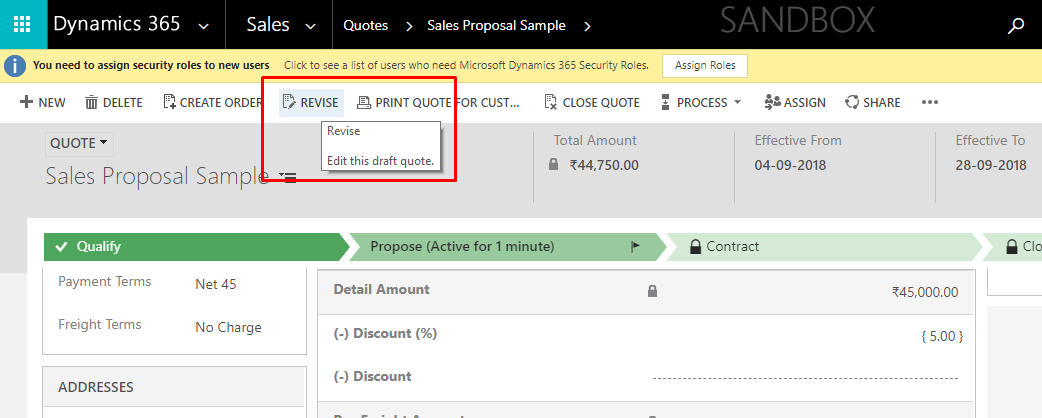
Task: Click the Total Amount value ₹44,750.00
Action: tap(604, 165)
